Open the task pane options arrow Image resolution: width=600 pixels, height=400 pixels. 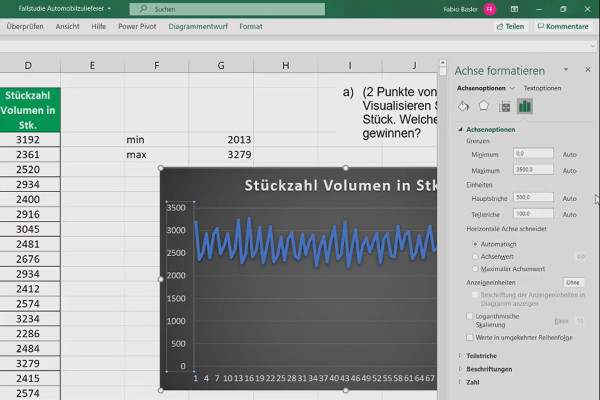(x=566, y=69)
